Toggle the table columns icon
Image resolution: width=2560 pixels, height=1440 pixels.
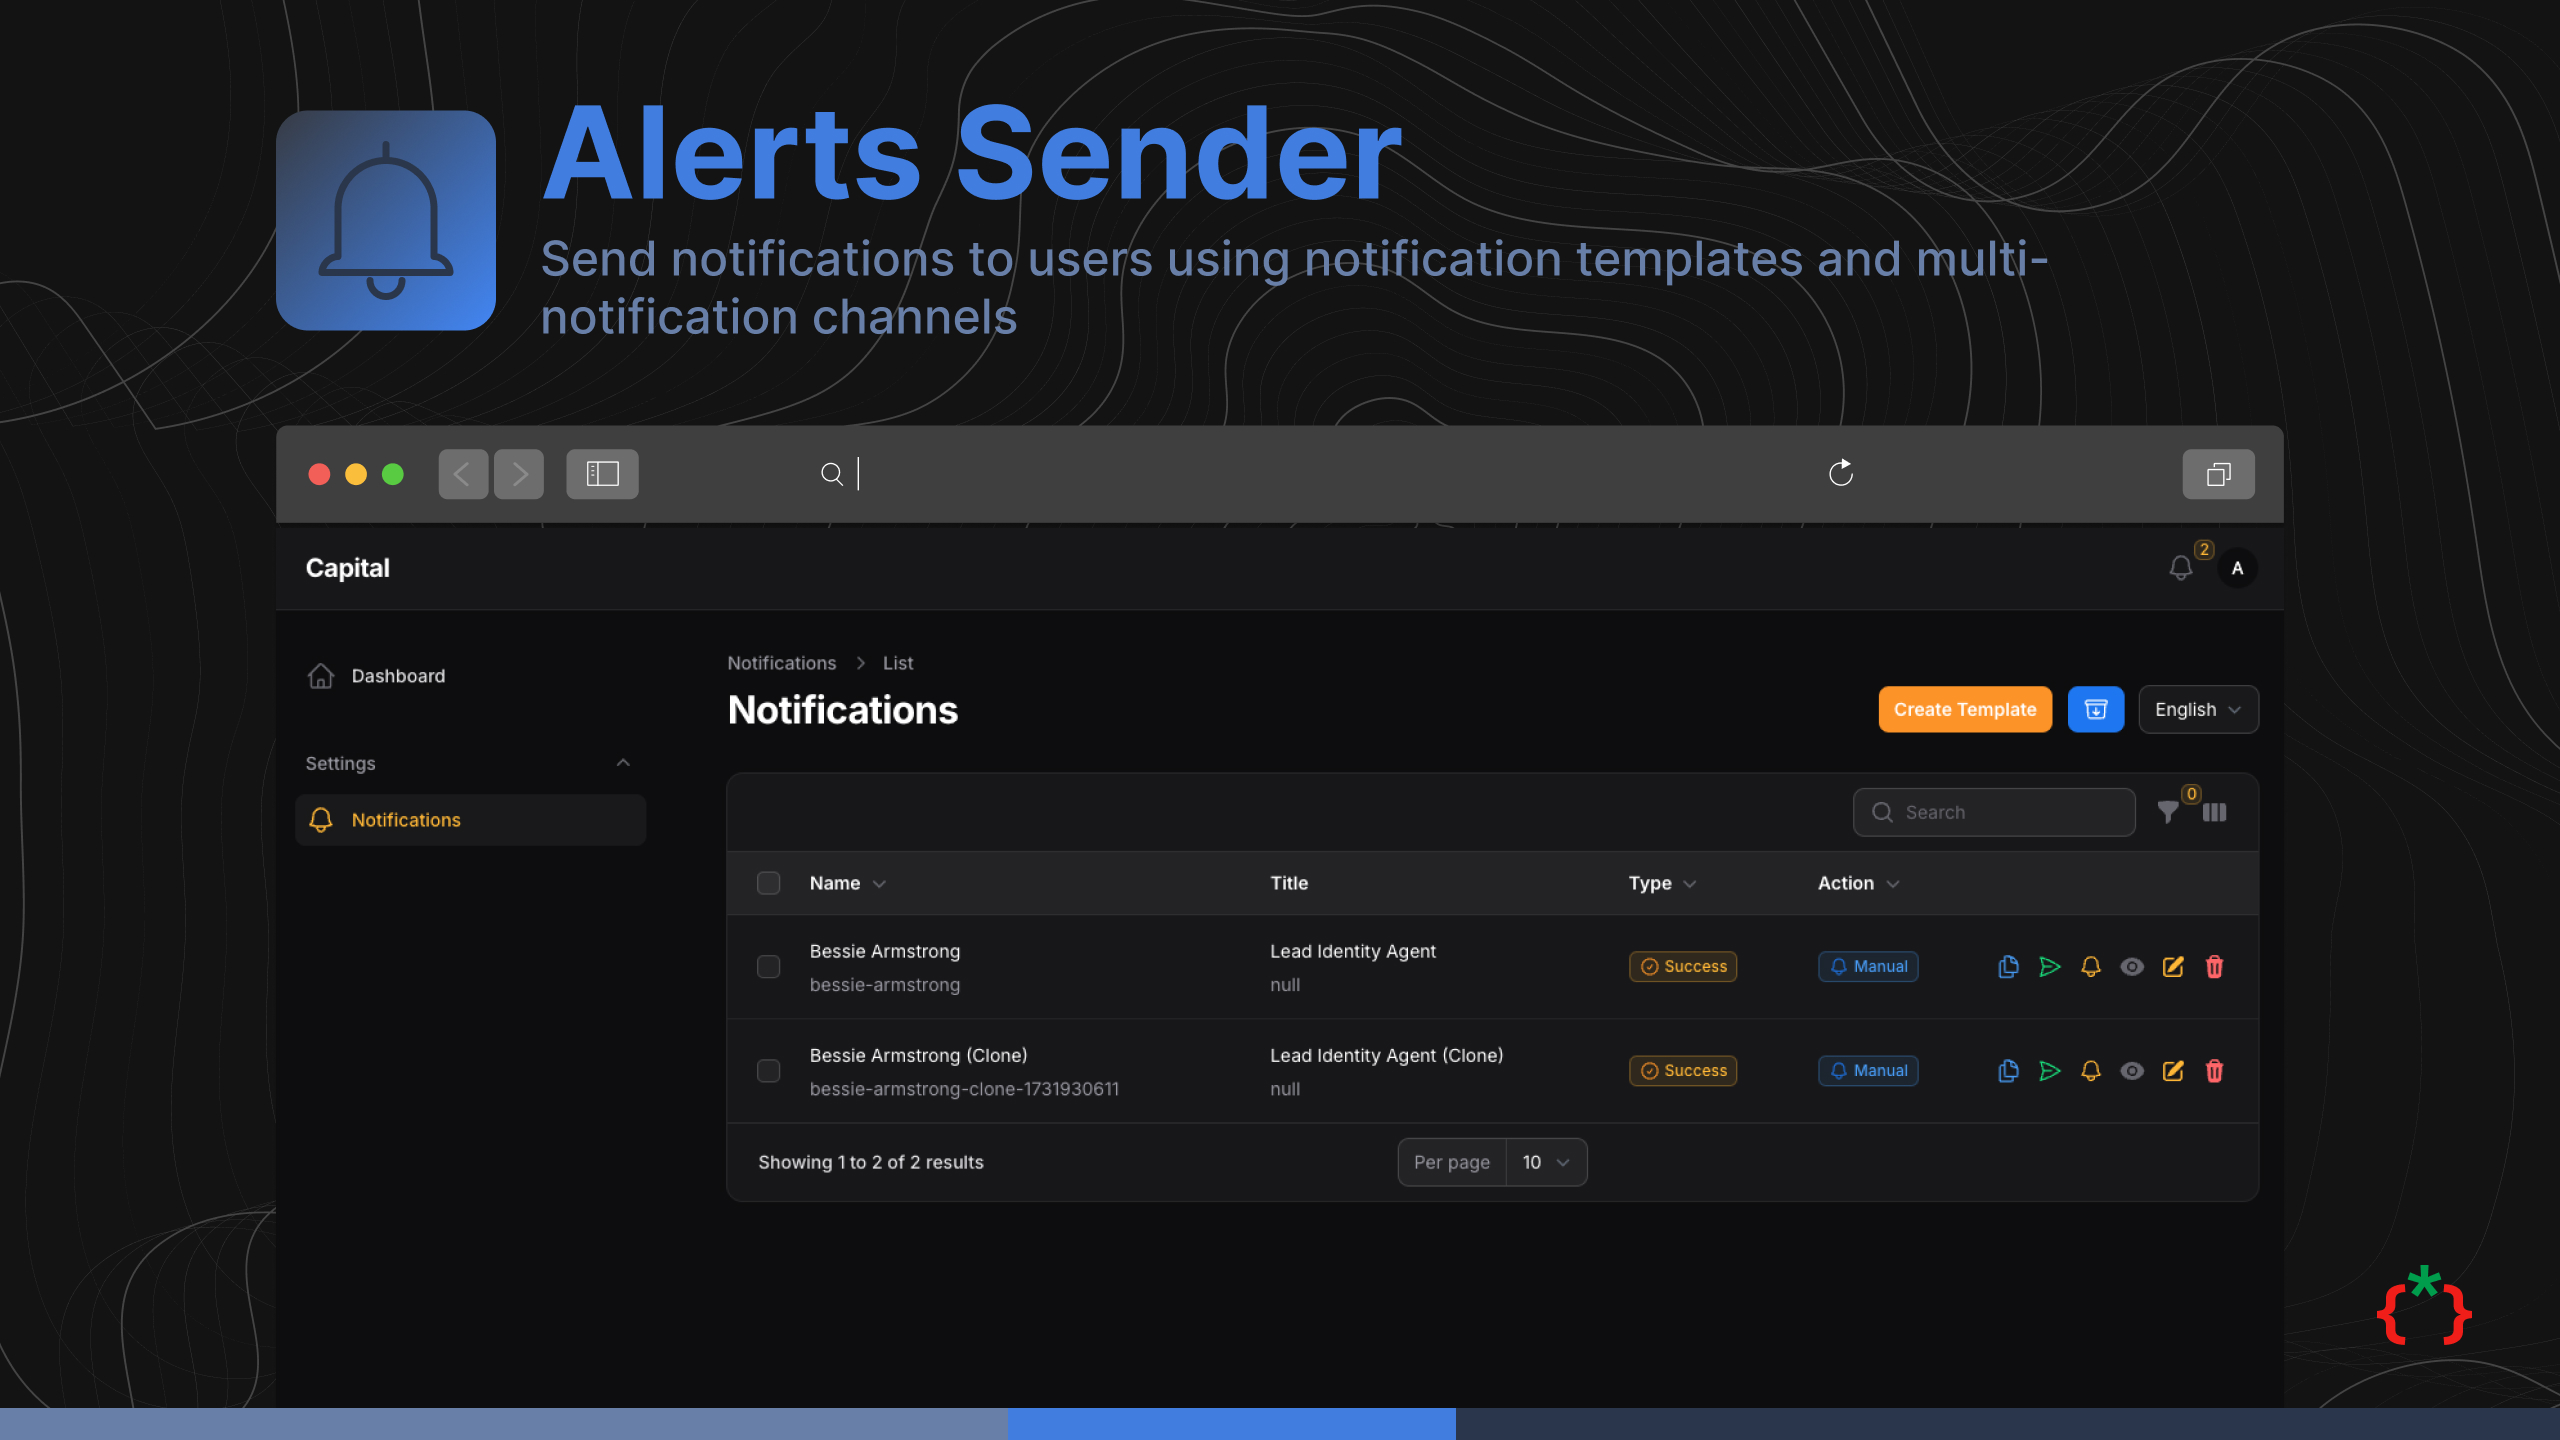(2214, 812)
